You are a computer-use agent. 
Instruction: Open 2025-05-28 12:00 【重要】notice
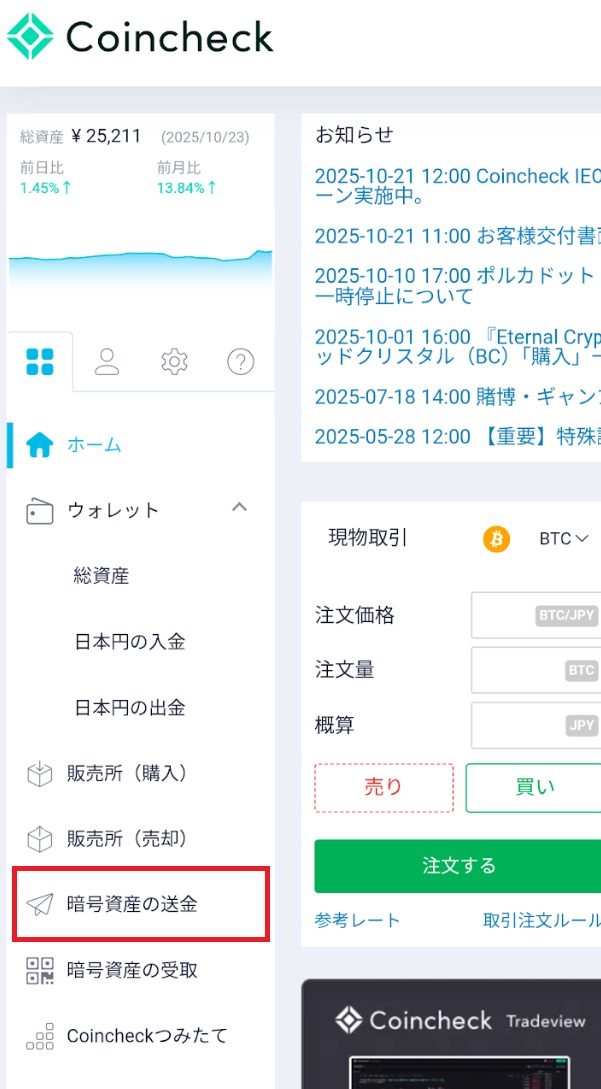click(458, 437)
